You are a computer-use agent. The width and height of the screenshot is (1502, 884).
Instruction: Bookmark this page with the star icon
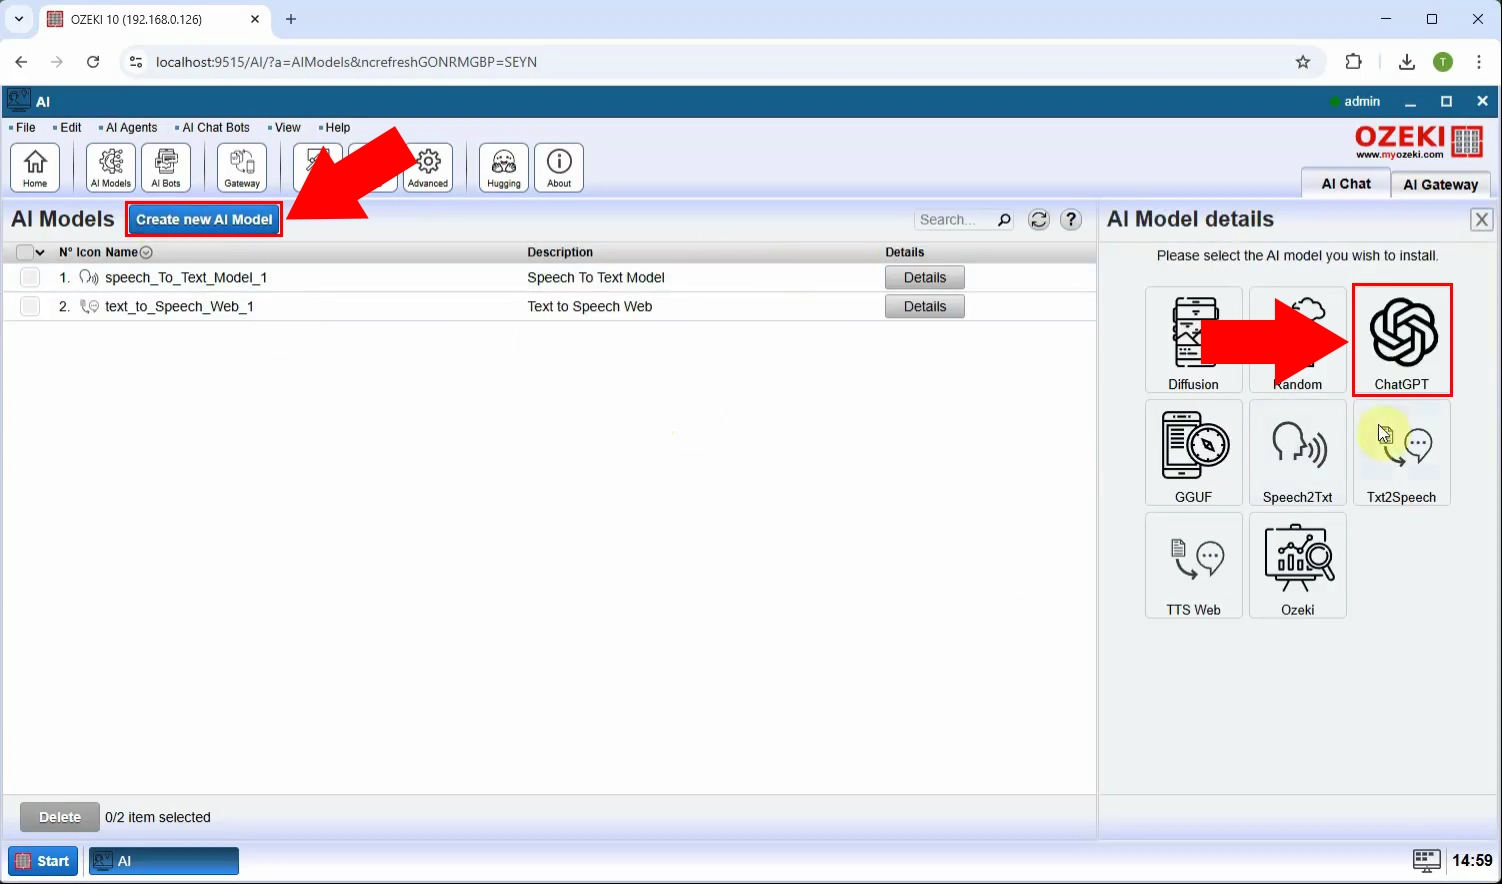click(x=1303, y=62)
